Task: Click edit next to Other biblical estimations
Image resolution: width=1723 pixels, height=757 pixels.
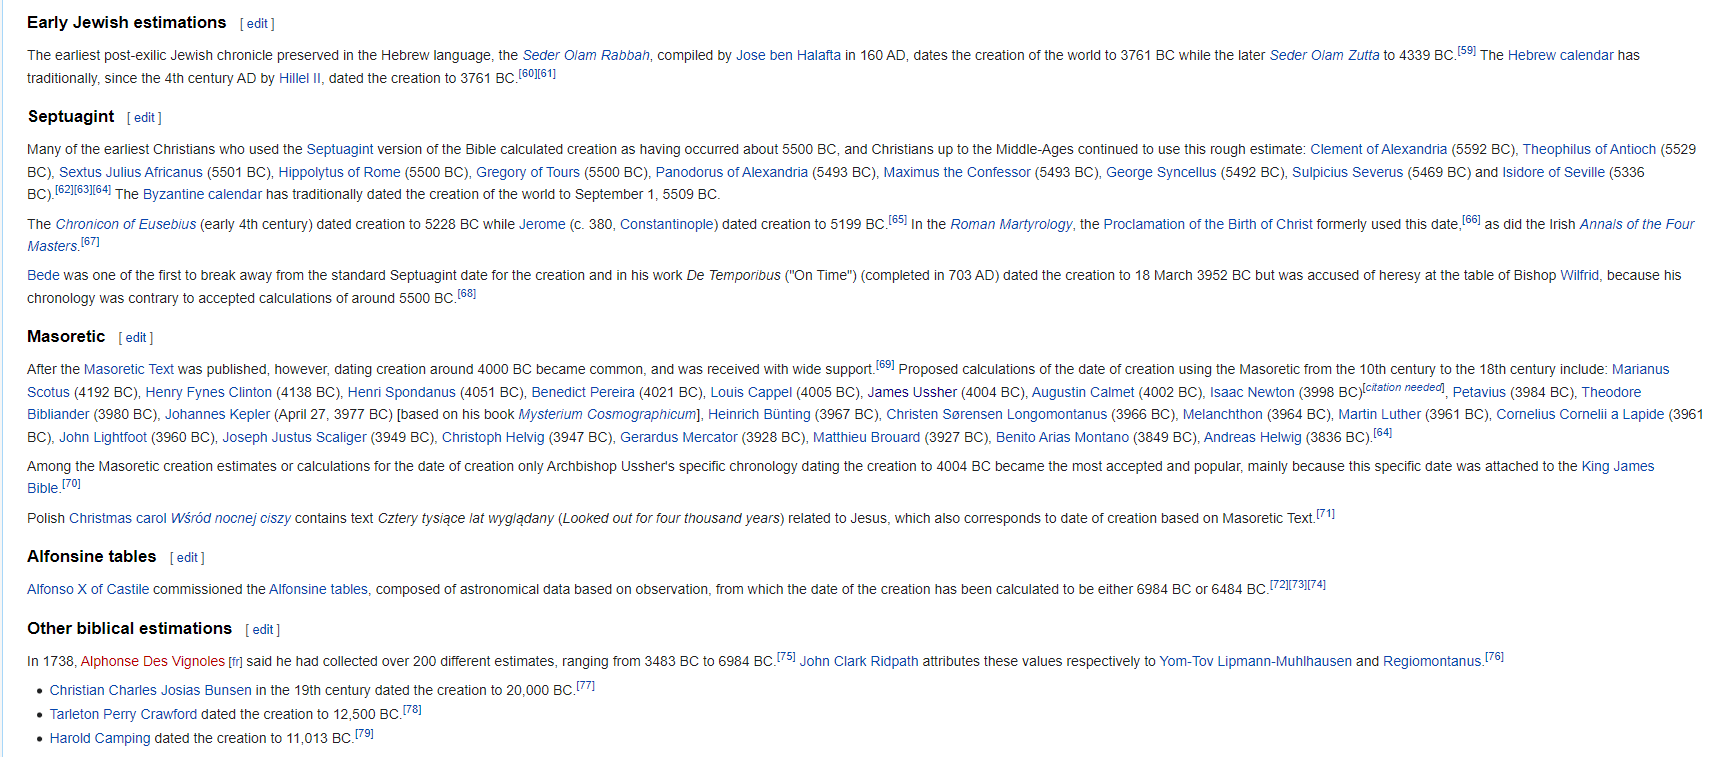Action: [262, 630]
